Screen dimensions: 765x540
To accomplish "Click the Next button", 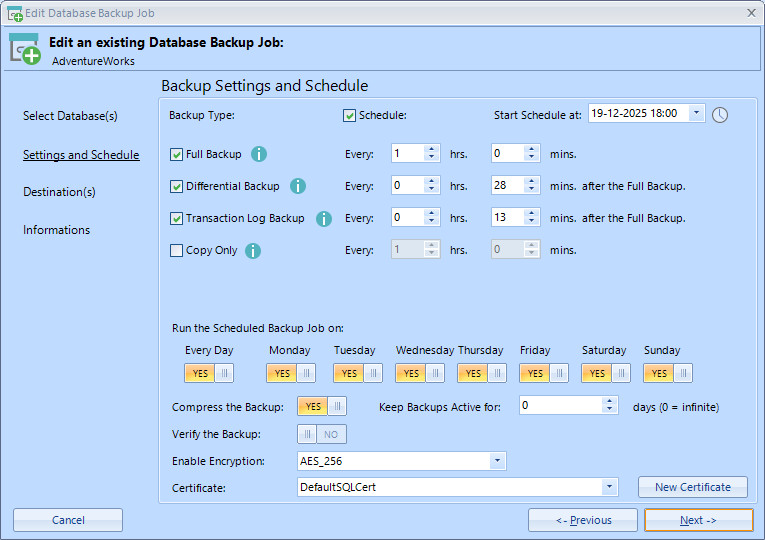I will click(699, 520).
